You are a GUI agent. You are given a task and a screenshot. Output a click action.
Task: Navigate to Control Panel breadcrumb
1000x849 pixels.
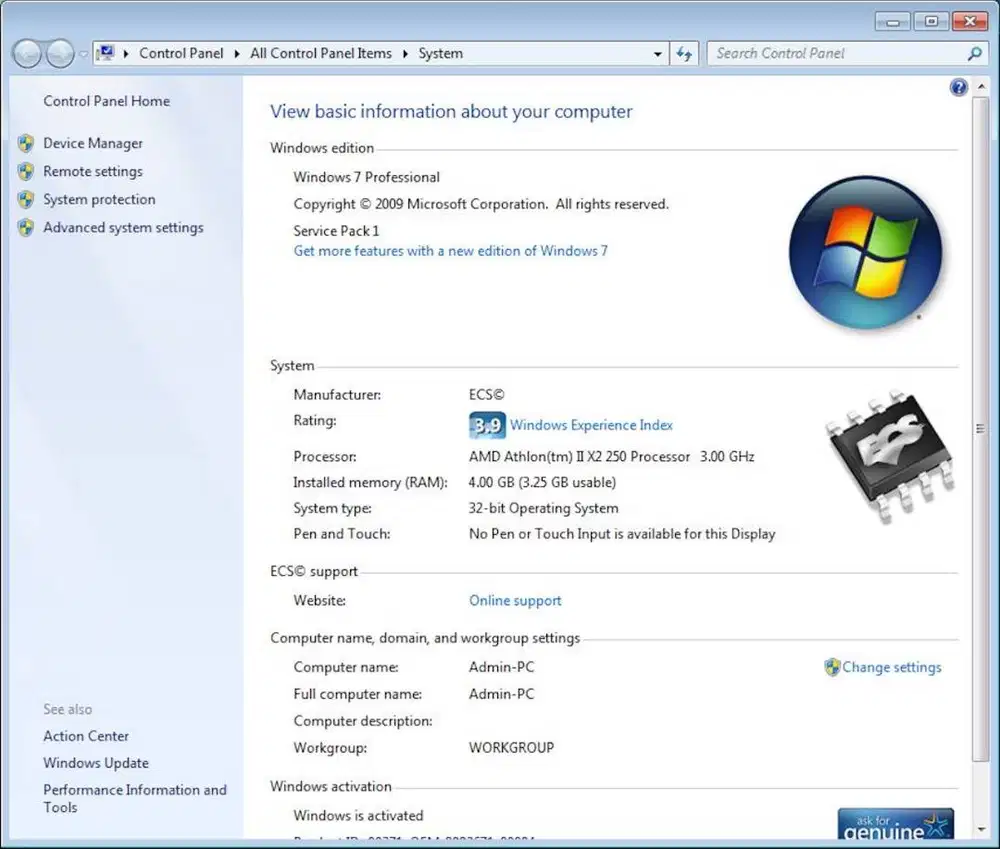(181, 53)
